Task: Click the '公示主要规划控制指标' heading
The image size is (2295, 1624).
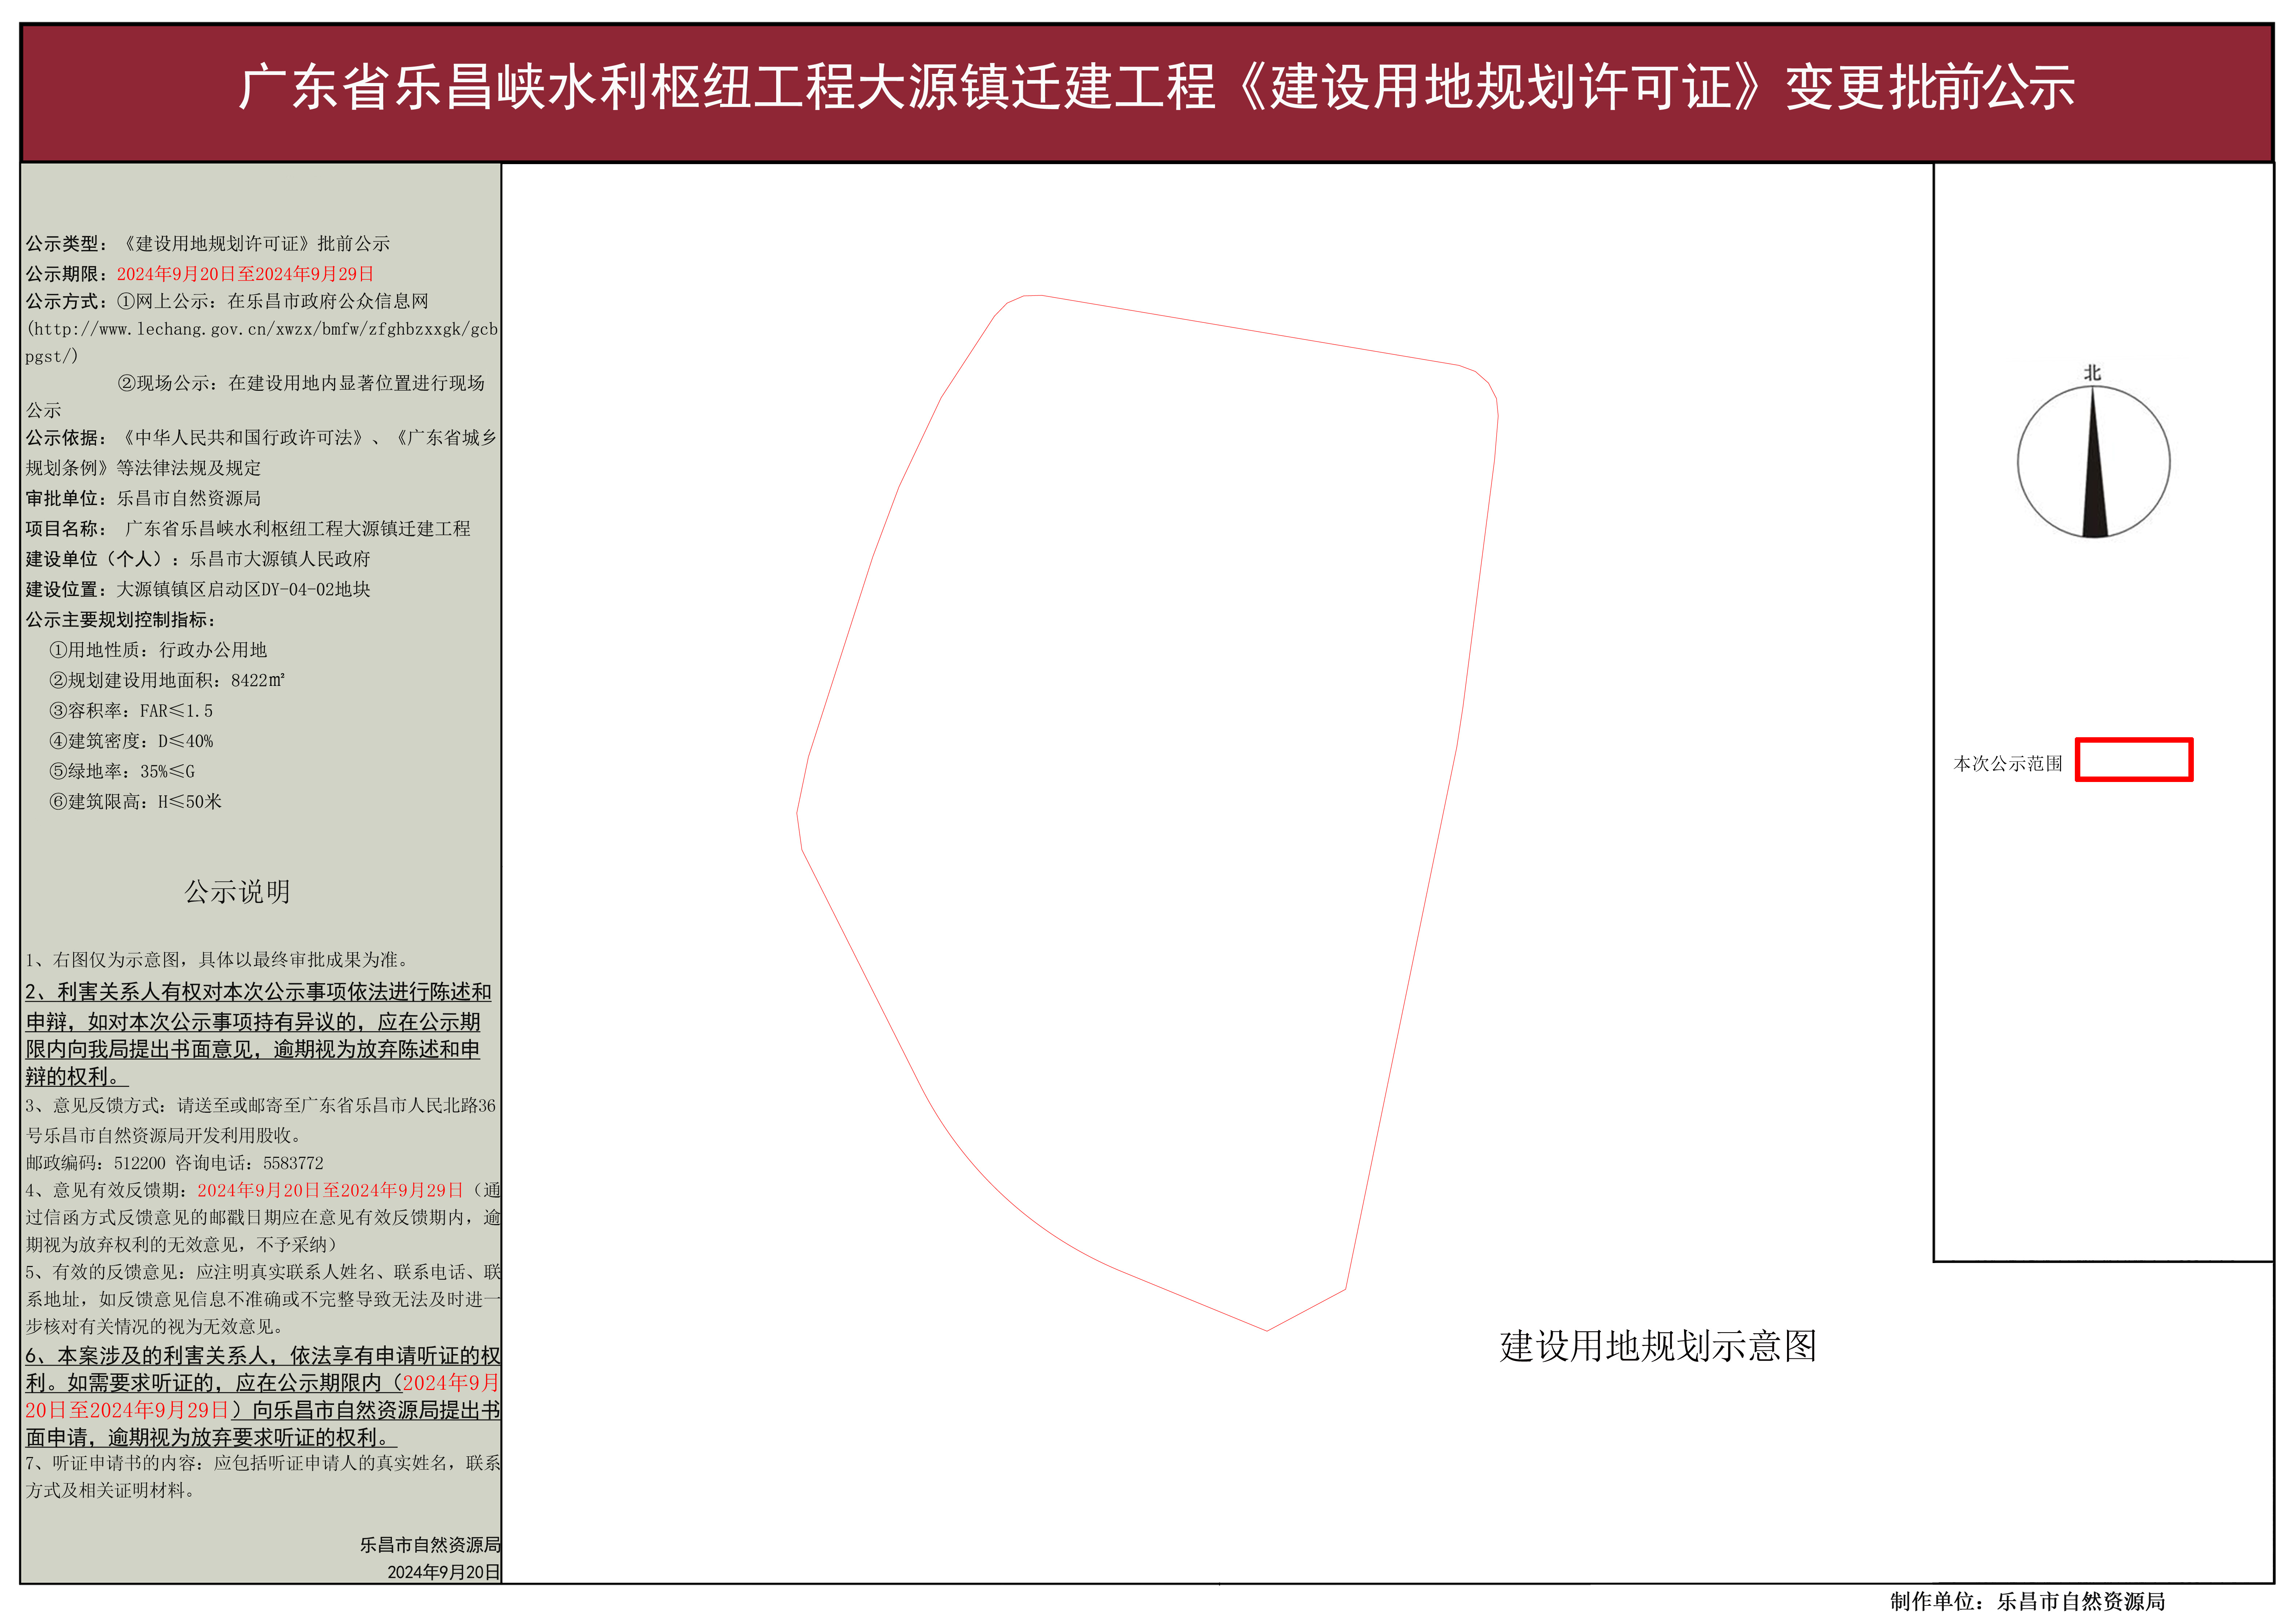Action: (120, 620)
